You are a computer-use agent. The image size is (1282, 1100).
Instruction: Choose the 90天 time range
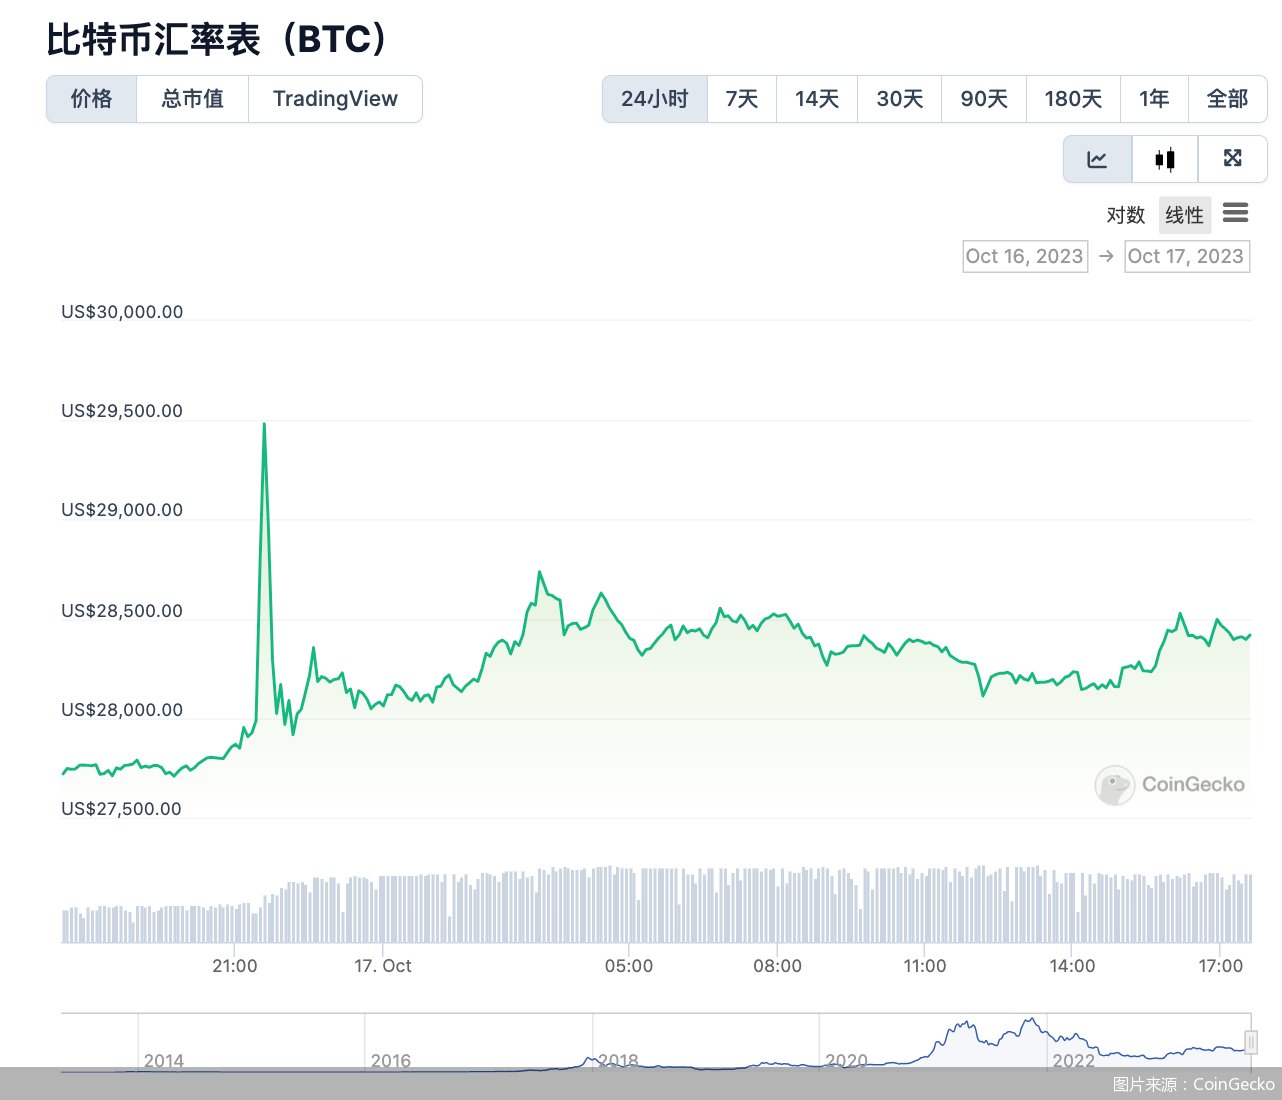coord(984,99)
